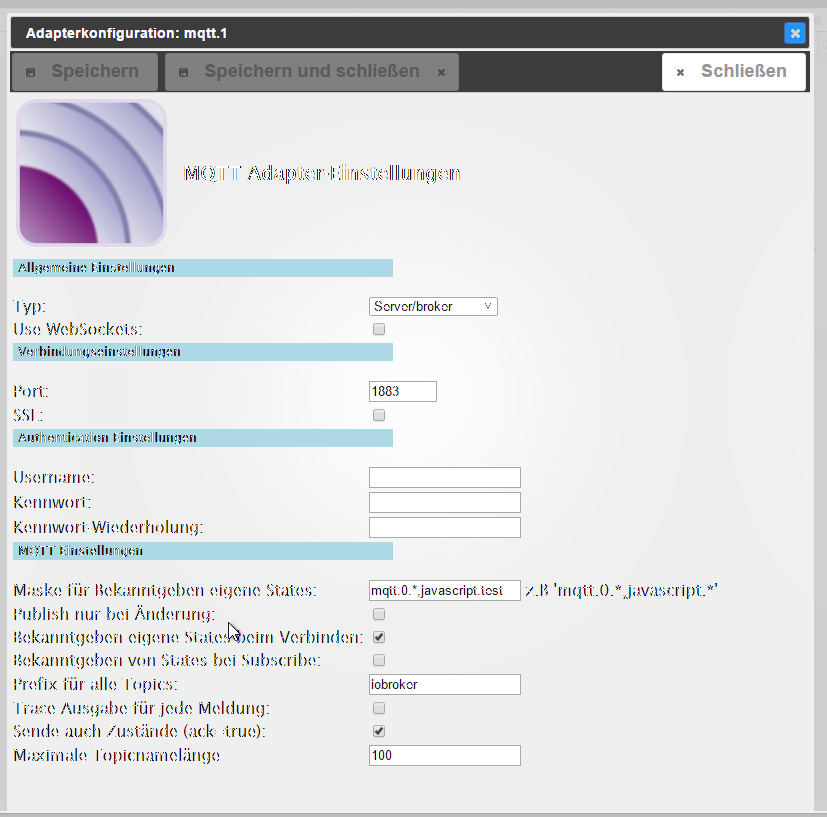
Task: Close the dialog with blue X icon
Action: pos(794,33)
